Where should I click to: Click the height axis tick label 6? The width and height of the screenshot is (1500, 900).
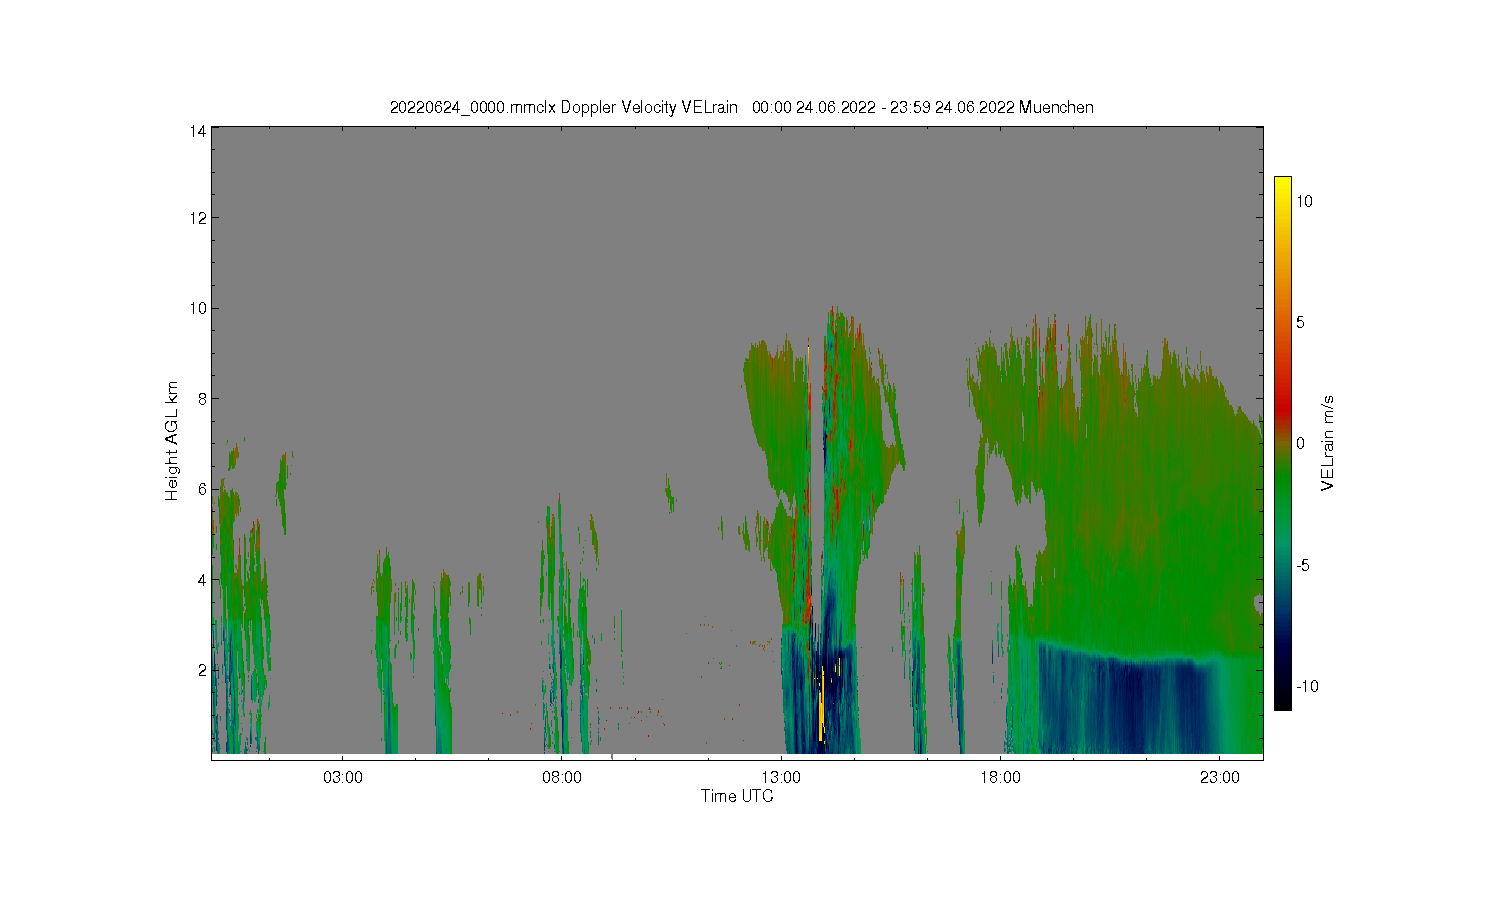pos(202,489)
